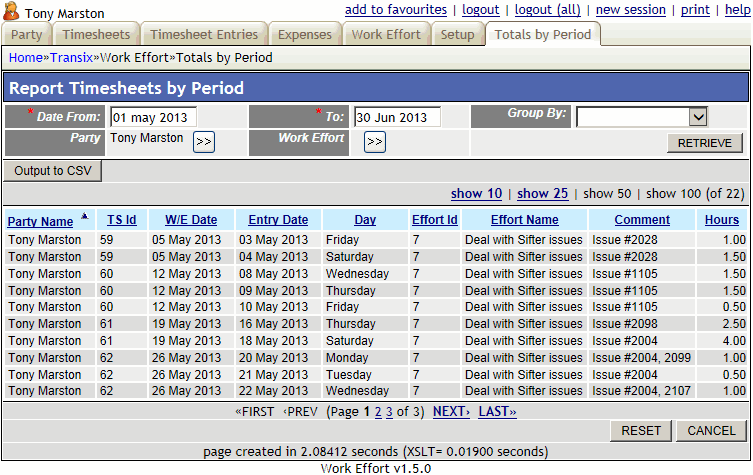
Task: Open the Work Effort lookup popup button
Action: [375, 142]
